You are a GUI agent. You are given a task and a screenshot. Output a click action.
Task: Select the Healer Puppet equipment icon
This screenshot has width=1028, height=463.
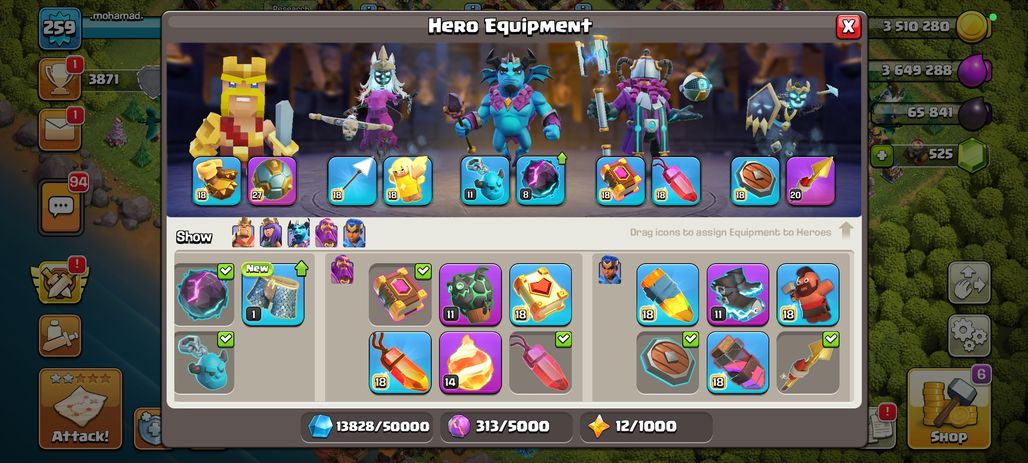(407, 180)
